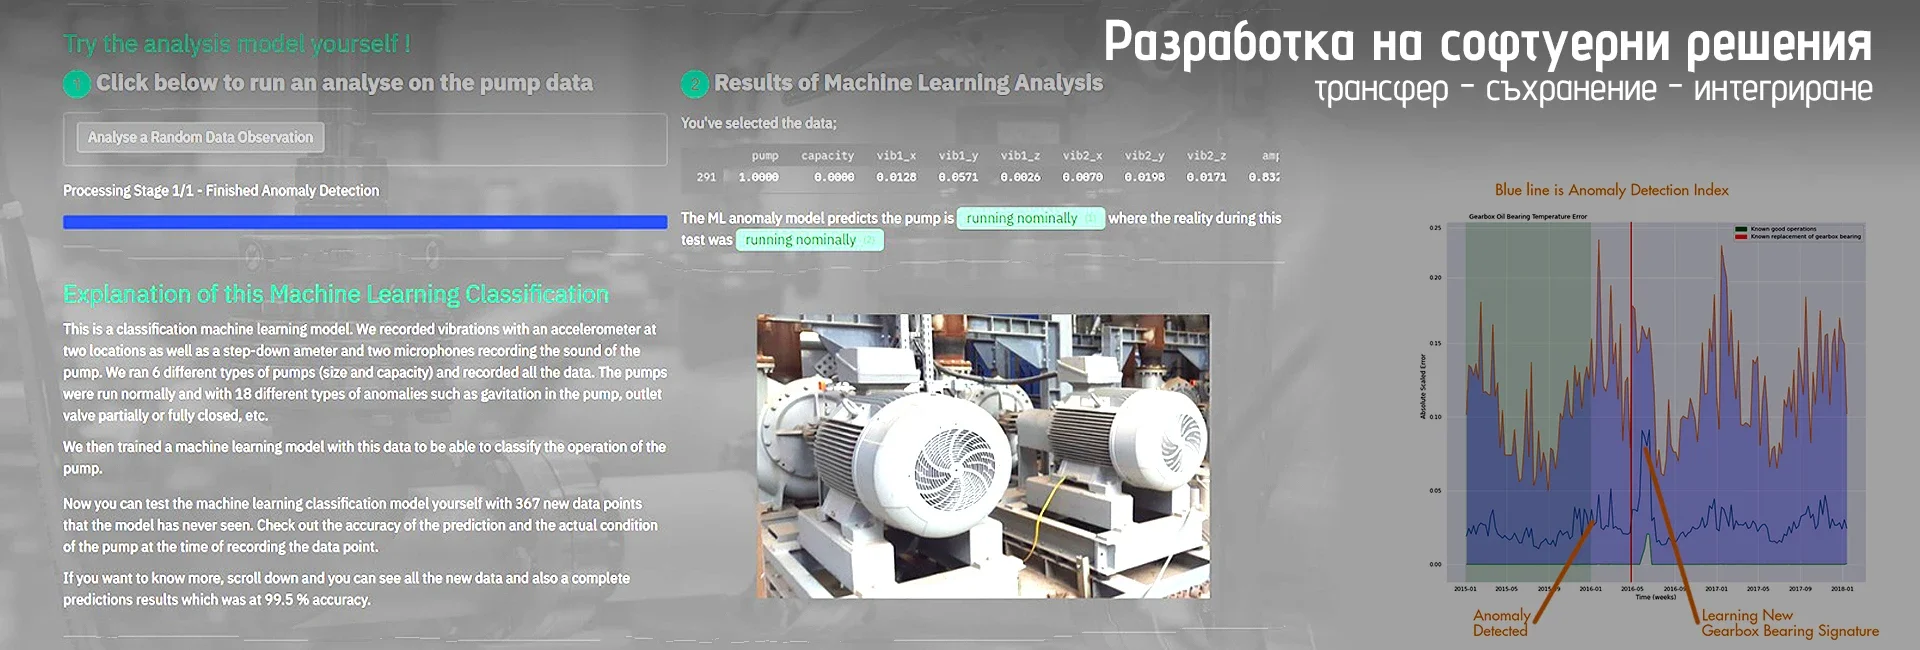Click the 'Try the analysis model yourself !' heading
The image size is (1920, 650).
[x=237, y=44]
